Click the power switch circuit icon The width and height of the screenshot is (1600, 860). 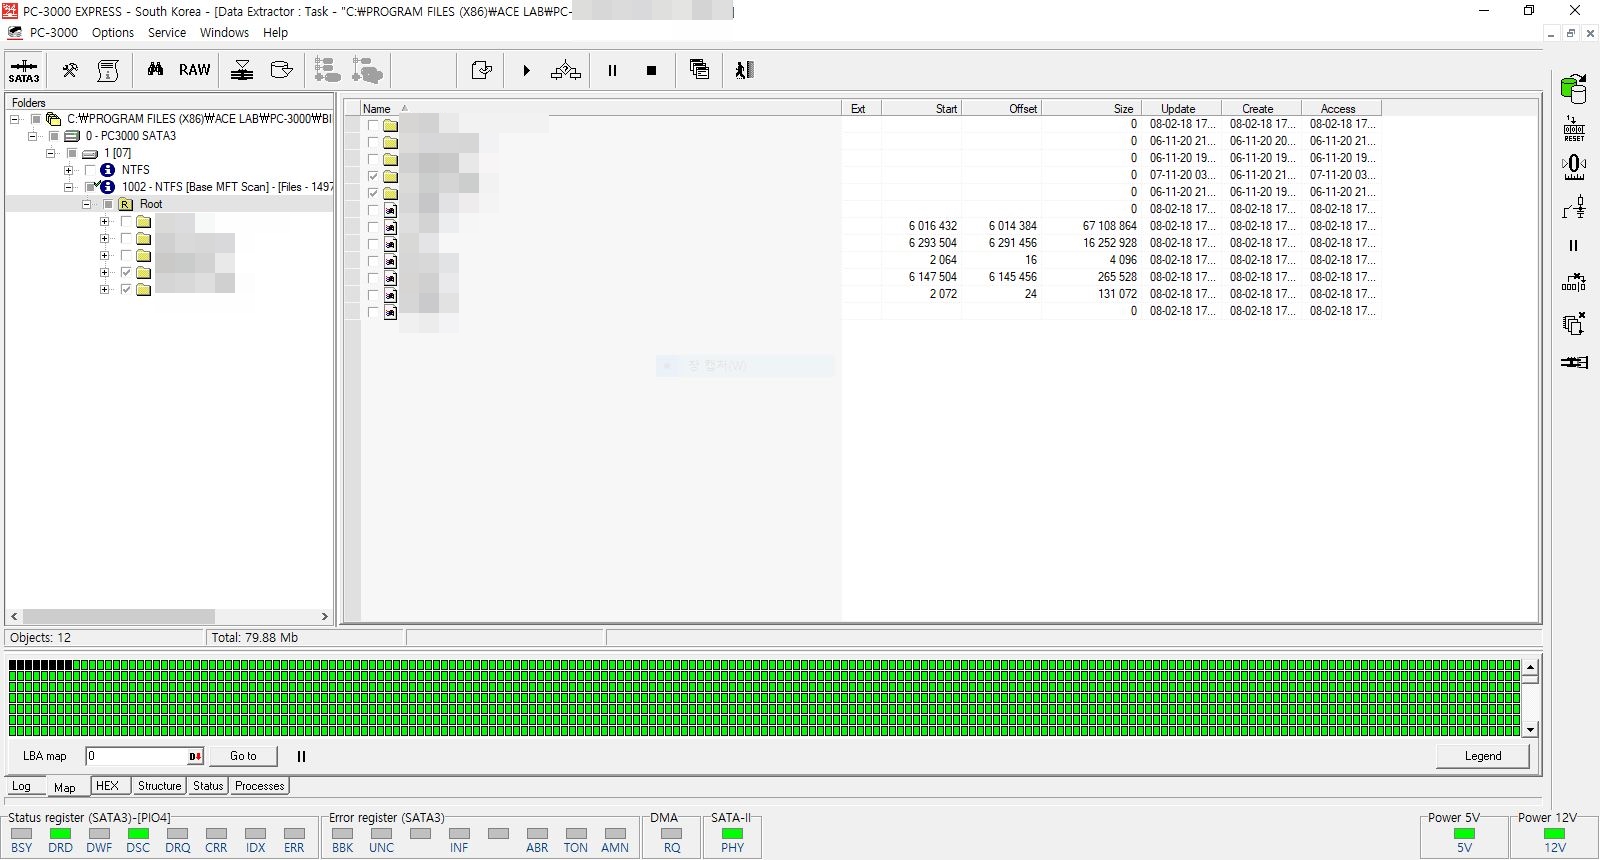click(x=1574, y=207)
